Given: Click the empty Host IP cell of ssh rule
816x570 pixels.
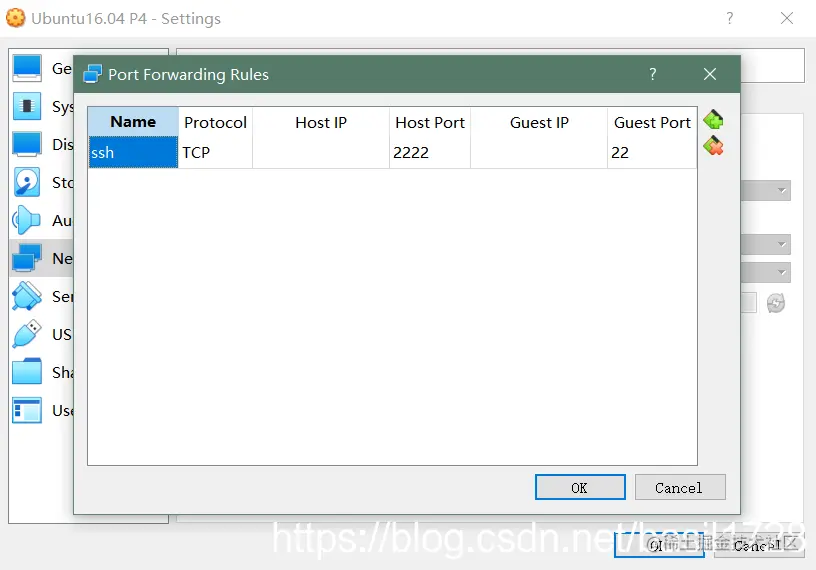Looking at the screenshot, I should click(x=321, y=153).
